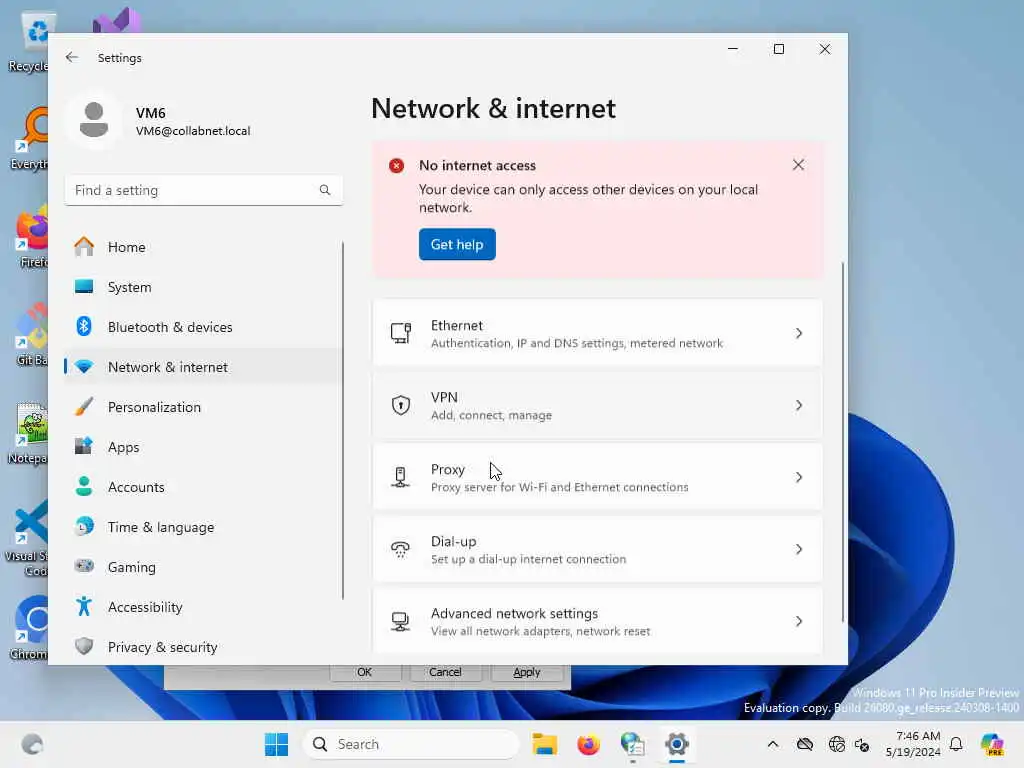Click the Find a setting search box

coord(203,190)
